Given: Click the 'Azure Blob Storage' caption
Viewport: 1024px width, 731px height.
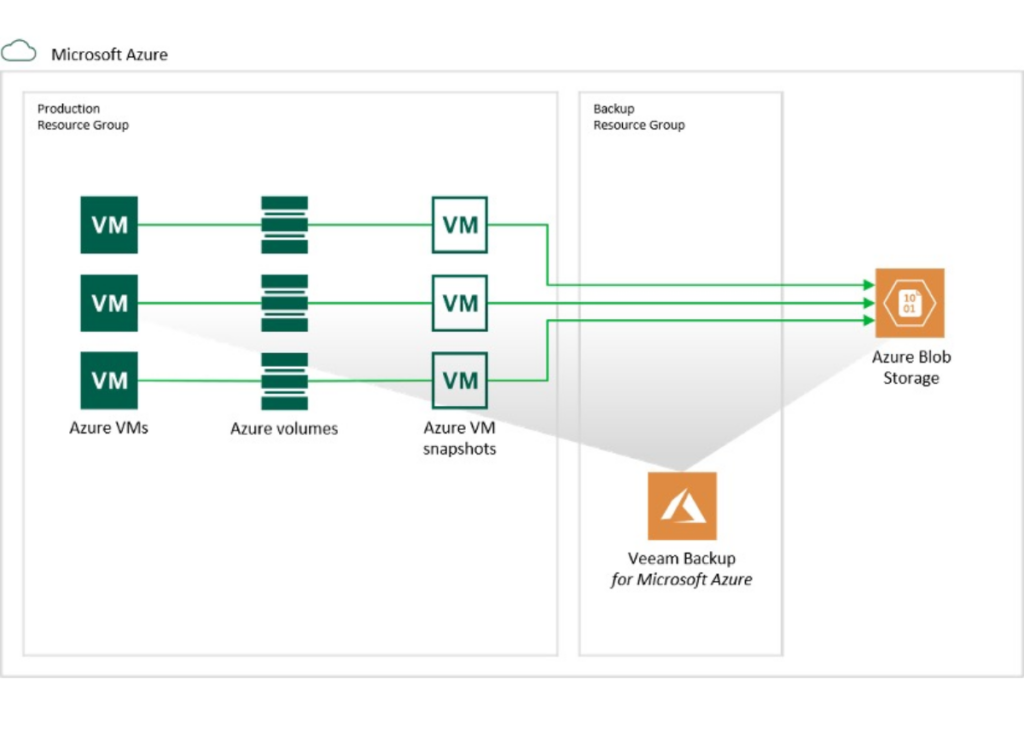Looking at the screenshot, I should (x=911, y=367).
